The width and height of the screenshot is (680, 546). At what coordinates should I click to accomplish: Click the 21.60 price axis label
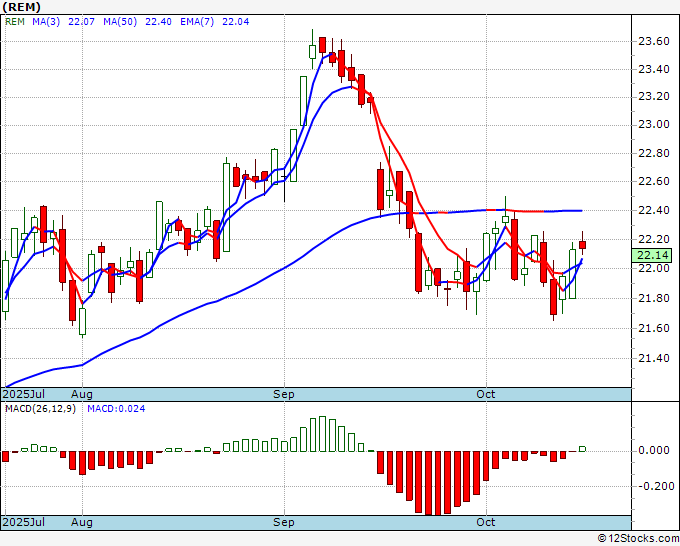(654, 328)
